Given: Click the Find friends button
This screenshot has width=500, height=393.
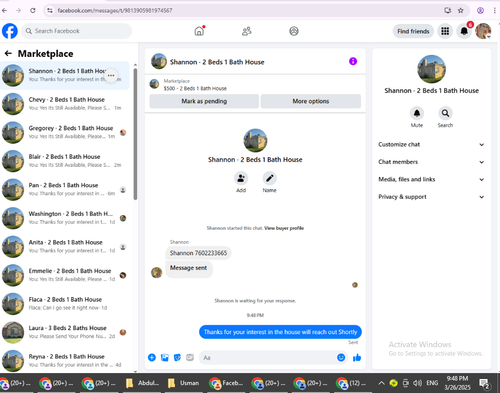Looking at the screenshot, I should coord(413,31).
